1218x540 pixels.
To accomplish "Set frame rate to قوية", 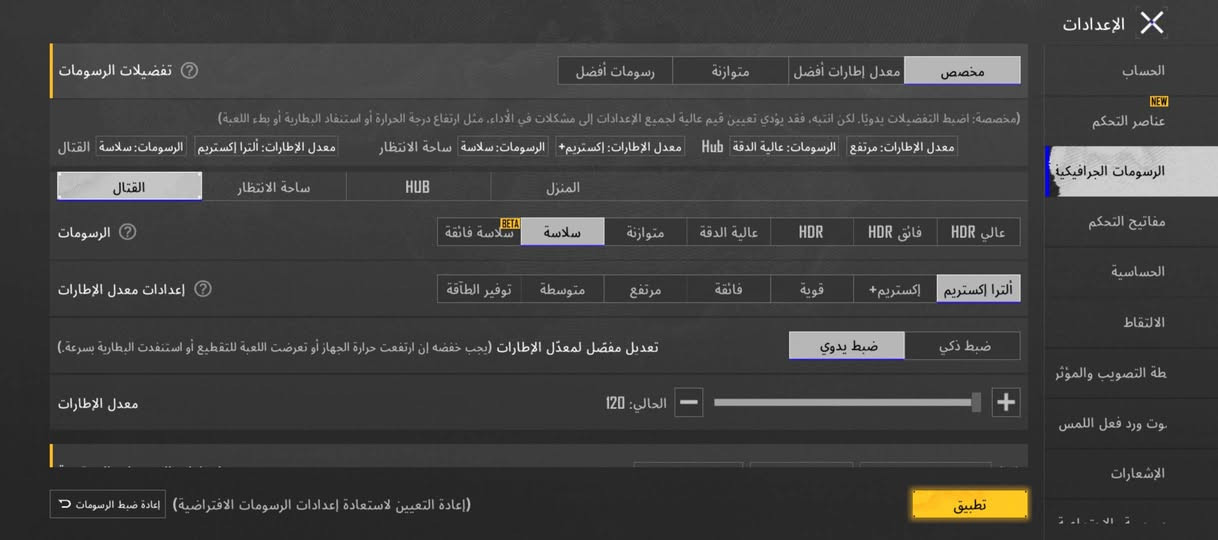I will 812,289.
